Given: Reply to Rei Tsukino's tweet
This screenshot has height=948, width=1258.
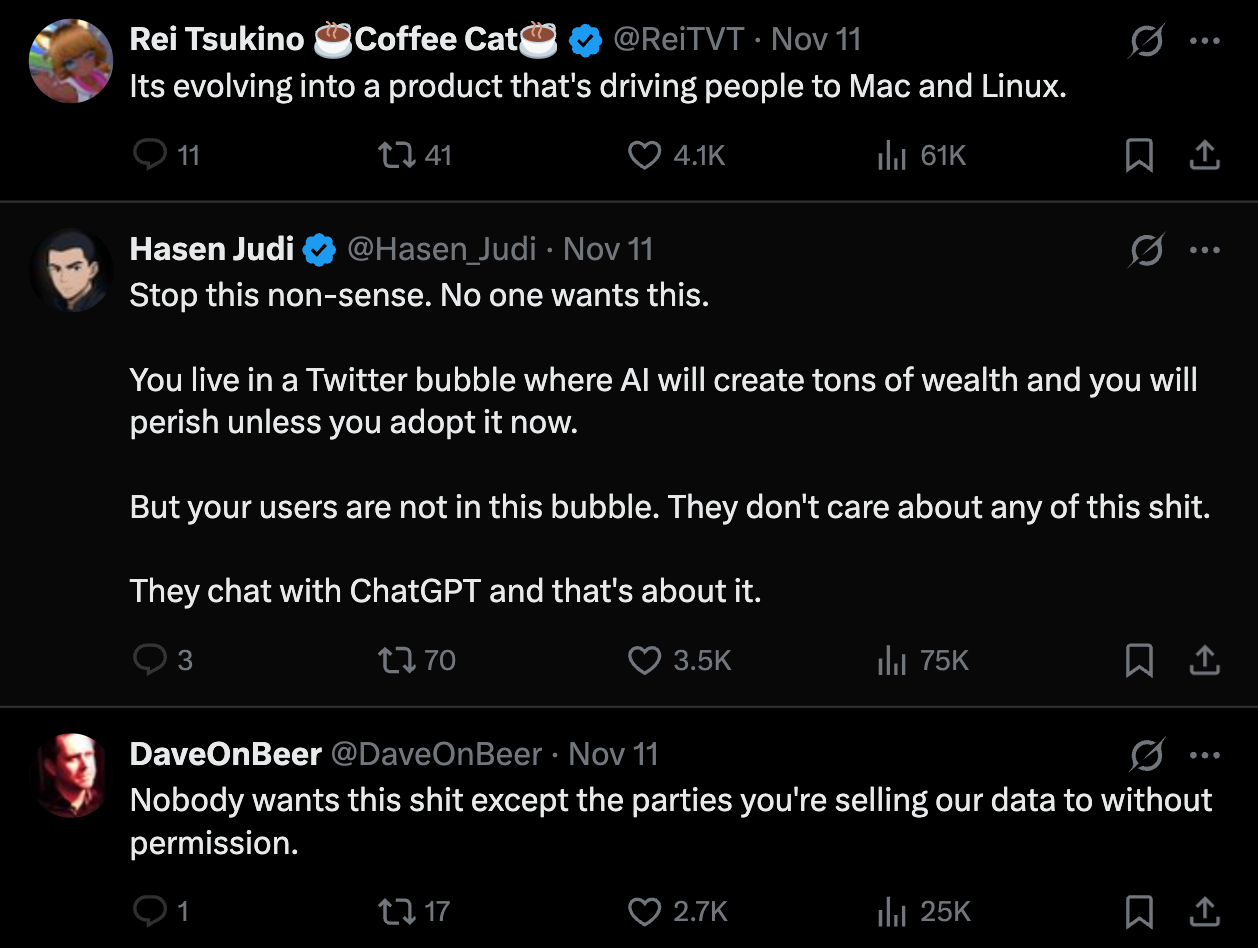Looking at the screenshot, I should (150, 156).
